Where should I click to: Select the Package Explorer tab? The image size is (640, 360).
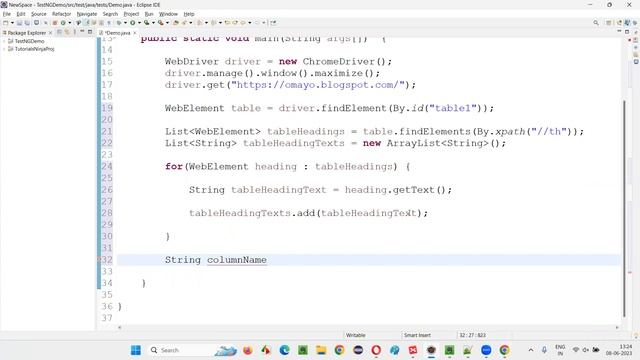[27, 33]
